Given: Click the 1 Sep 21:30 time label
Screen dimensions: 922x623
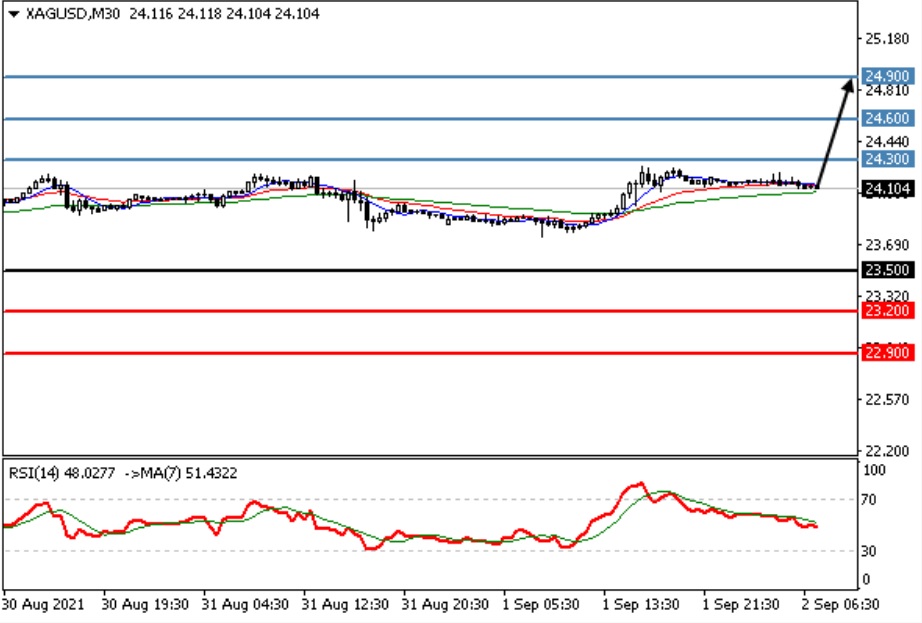Looking at the screenshot, I should pos(741,604).
